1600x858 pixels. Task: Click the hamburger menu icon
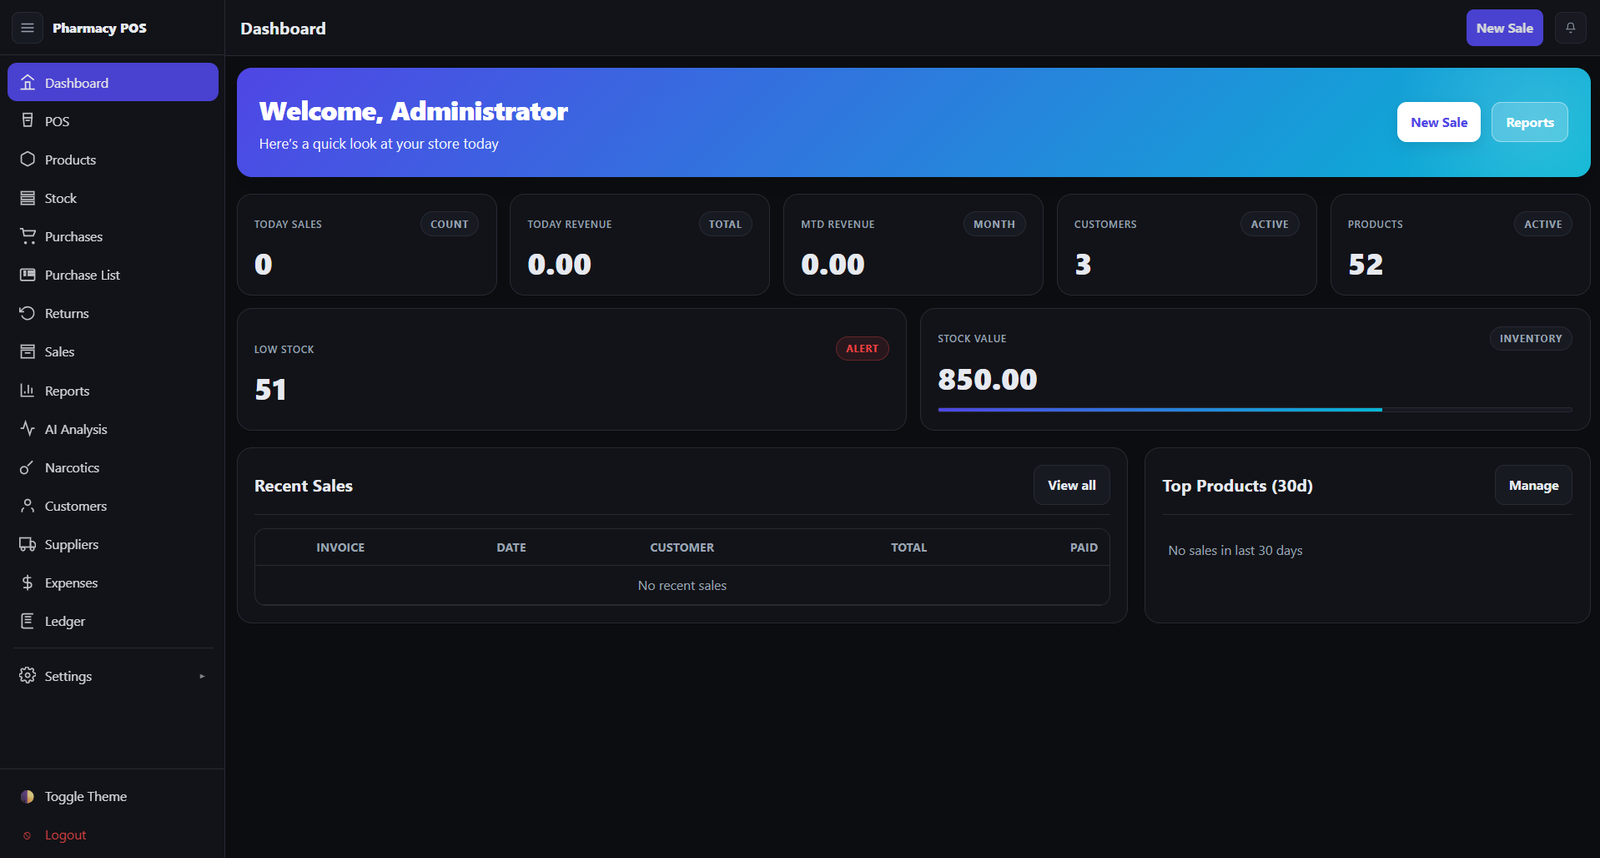coord(27,28)
